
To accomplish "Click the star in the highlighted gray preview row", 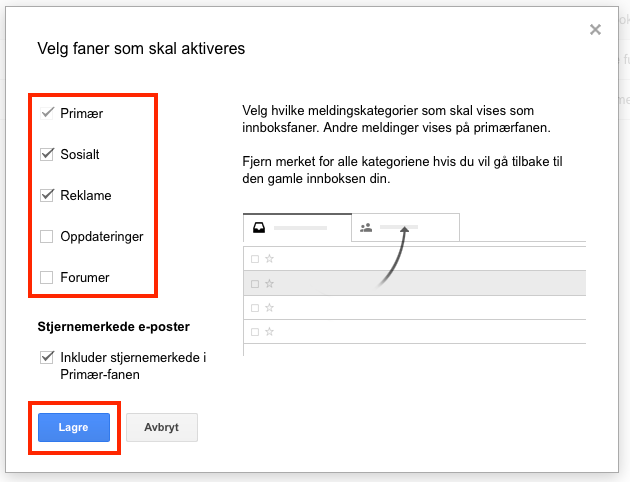I will tap(269, 284).
